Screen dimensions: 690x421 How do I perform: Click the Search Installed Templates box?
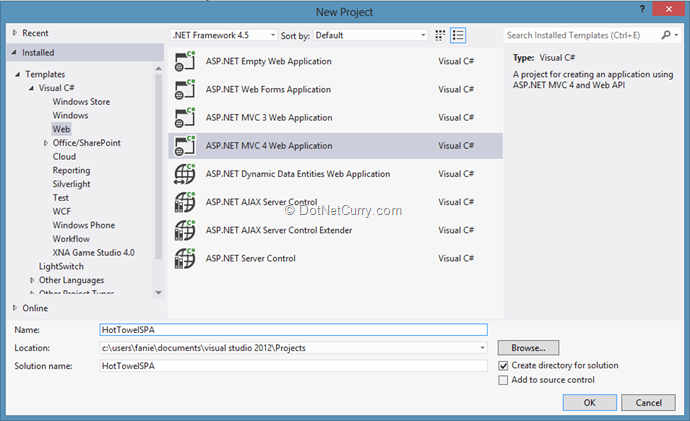click(x=582, y=35)
